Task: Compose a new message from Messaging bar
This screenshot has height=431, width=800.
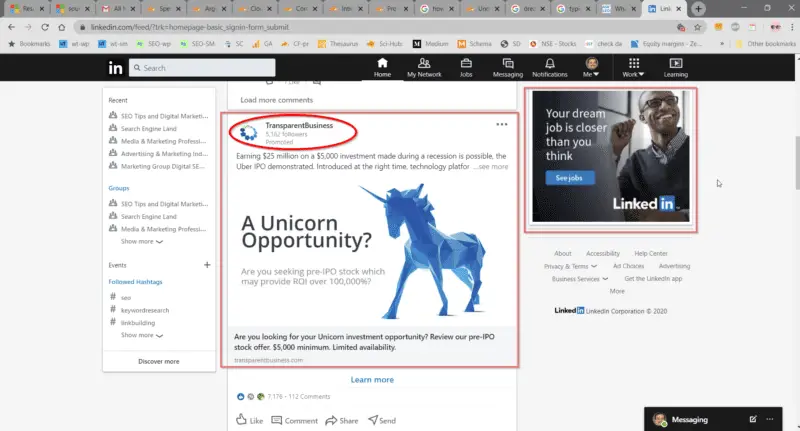Action: [x=753, y=419]
